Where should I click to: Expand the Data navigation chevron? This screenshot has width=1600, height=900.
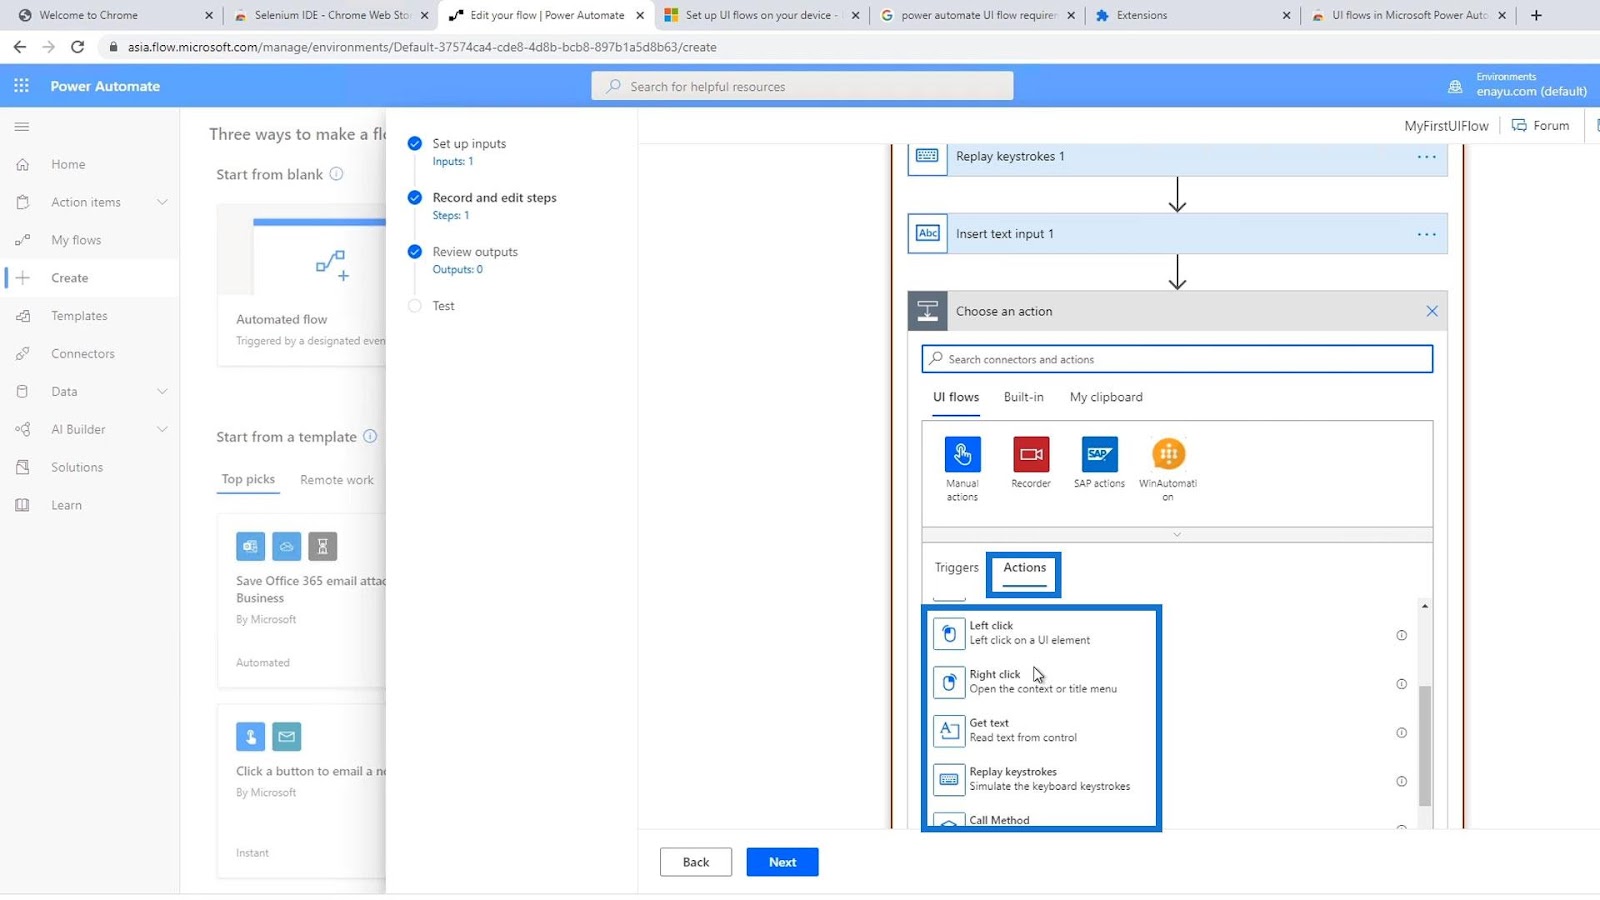tap(162, 392)
